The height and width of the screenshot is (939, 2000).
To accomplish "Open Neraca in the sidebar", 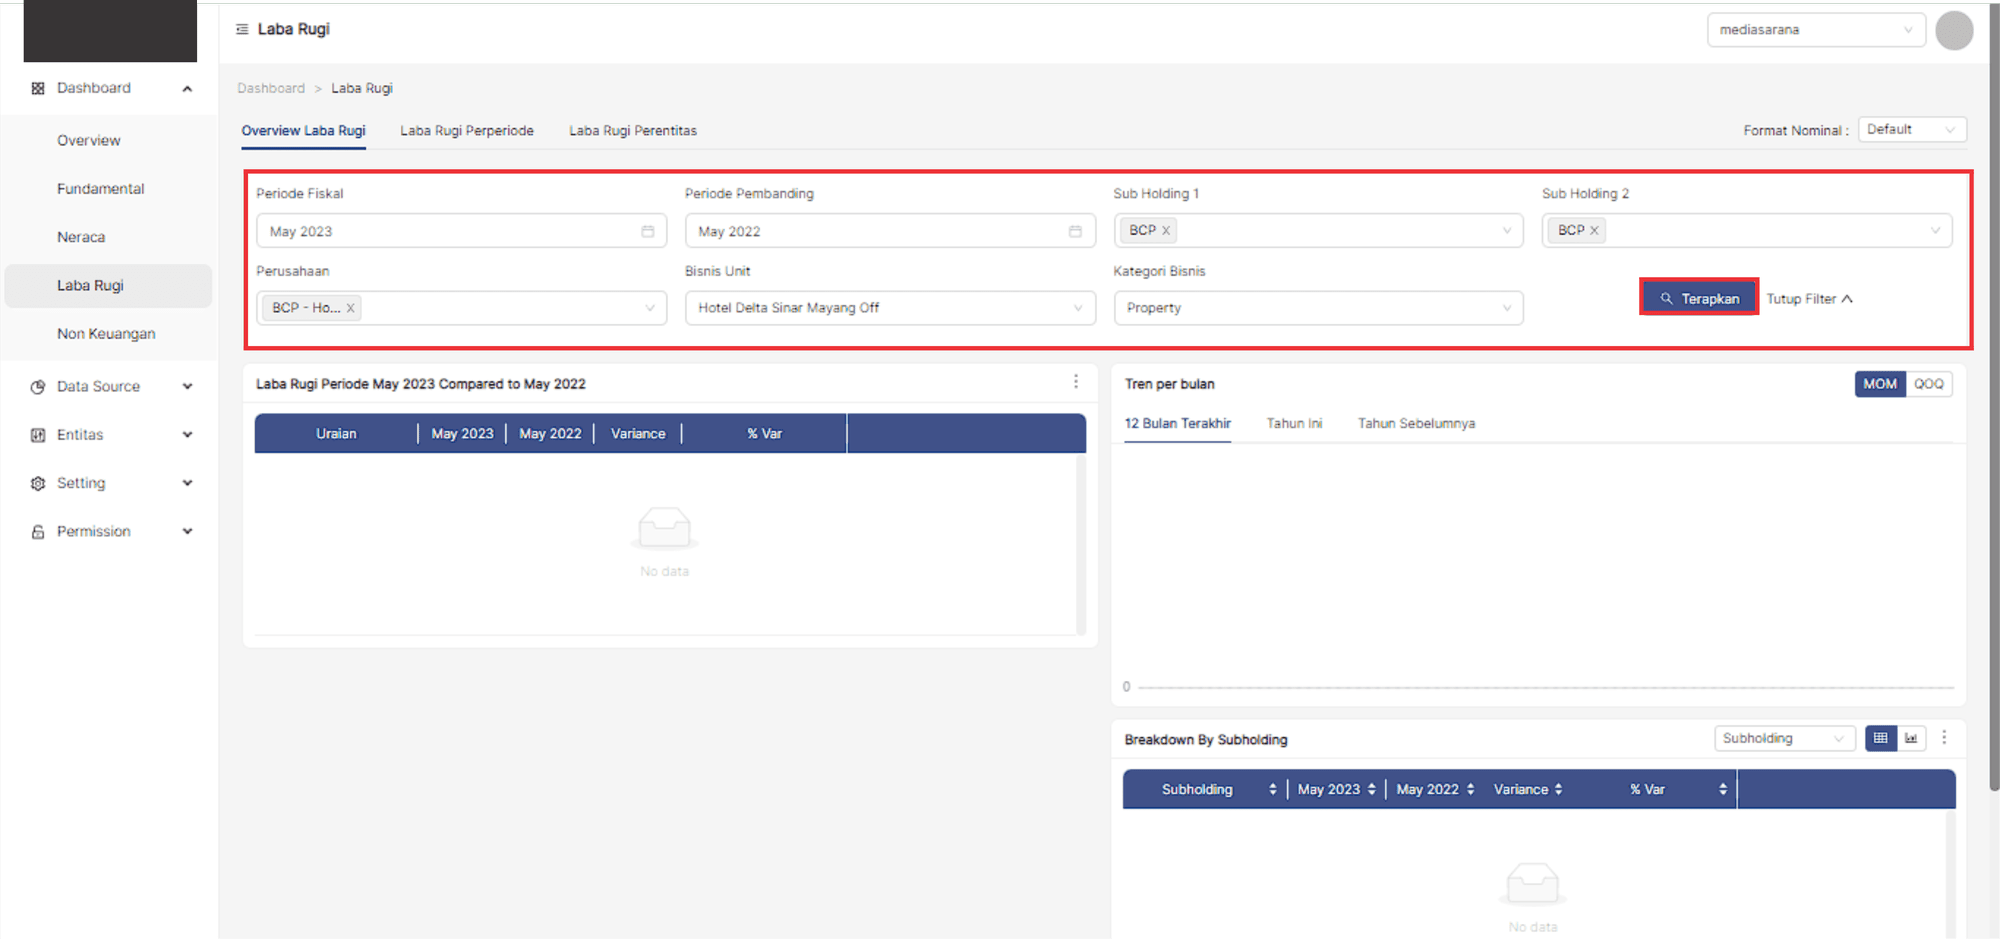I will click(x=81, y=237).
